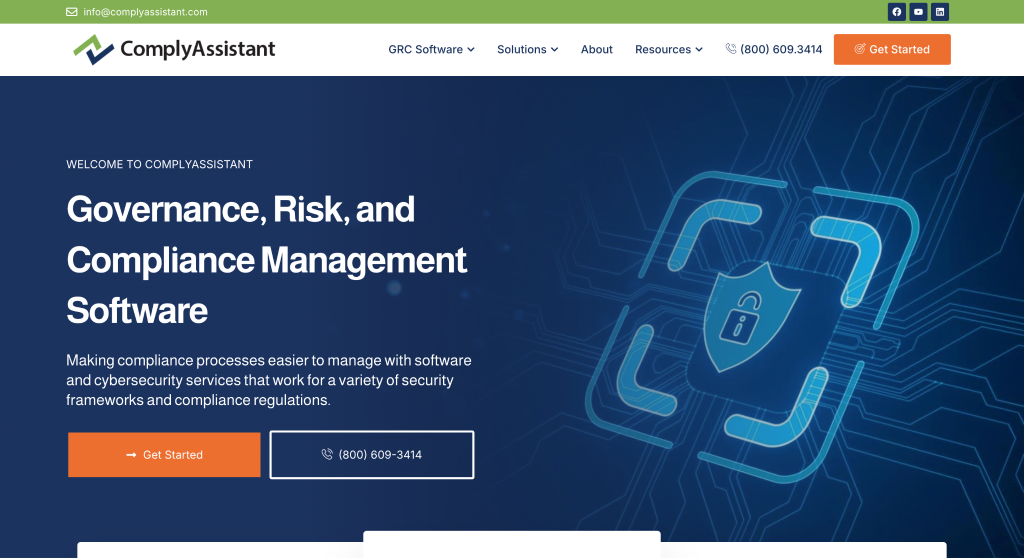Image resolution: width=1024 pixels, height=558 pixels.
Task: Click the info@complyassistant.com email link
Action: (x=145, y=12)
